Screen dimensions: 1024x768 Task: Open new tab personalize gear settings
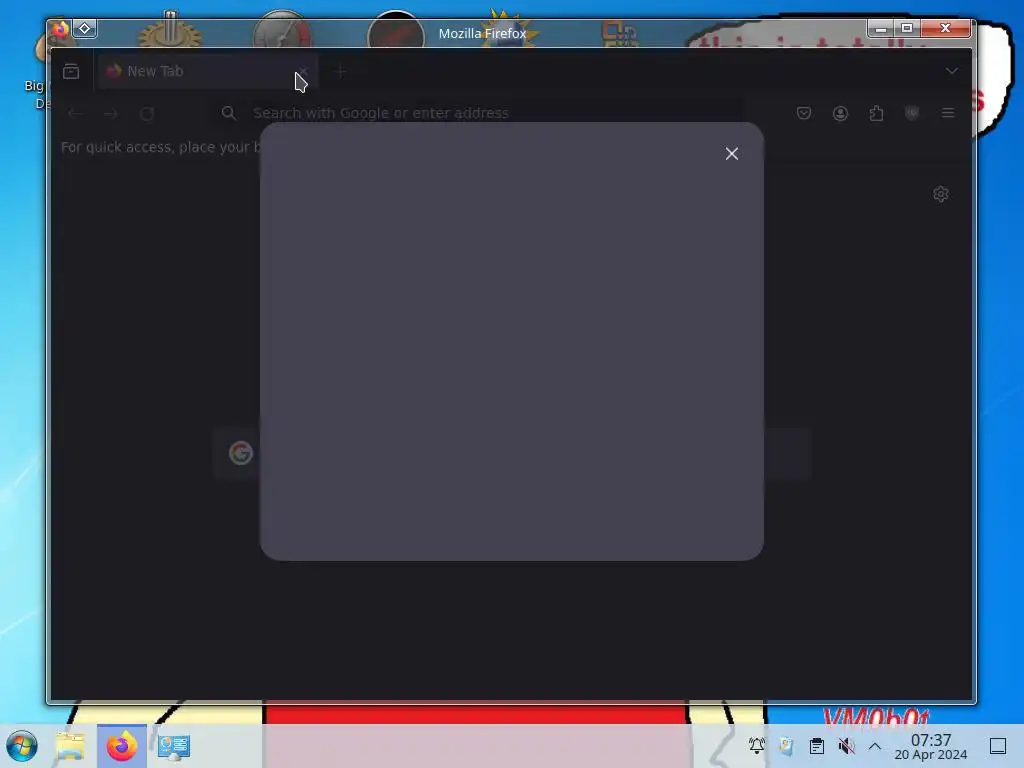click(940, 194)
